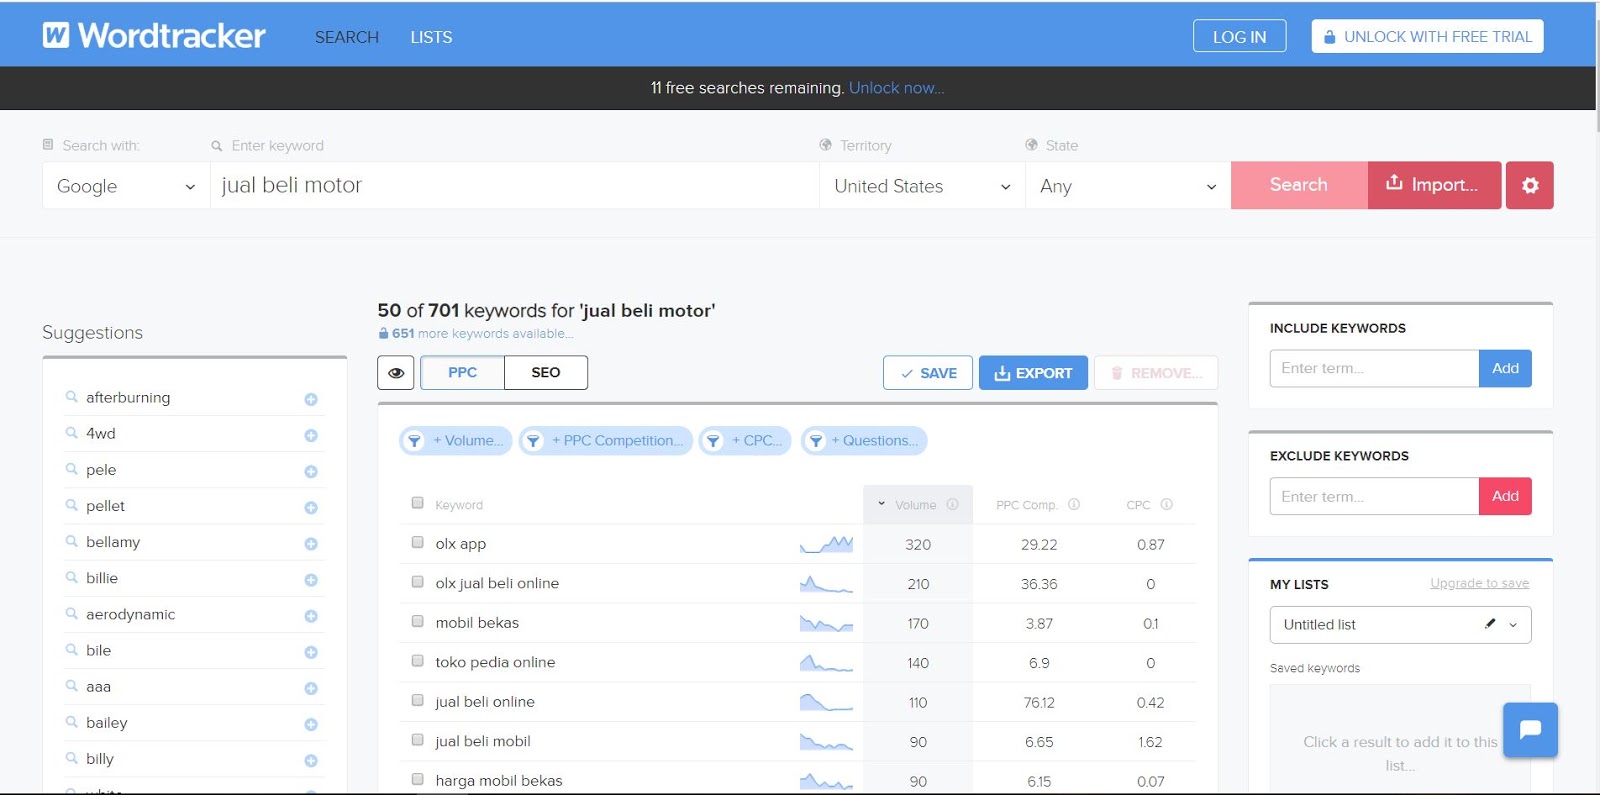Viewport: 1600px width, 795px height.
Task: Click the trend sparkline for olx app
Action: coord(826,544)
